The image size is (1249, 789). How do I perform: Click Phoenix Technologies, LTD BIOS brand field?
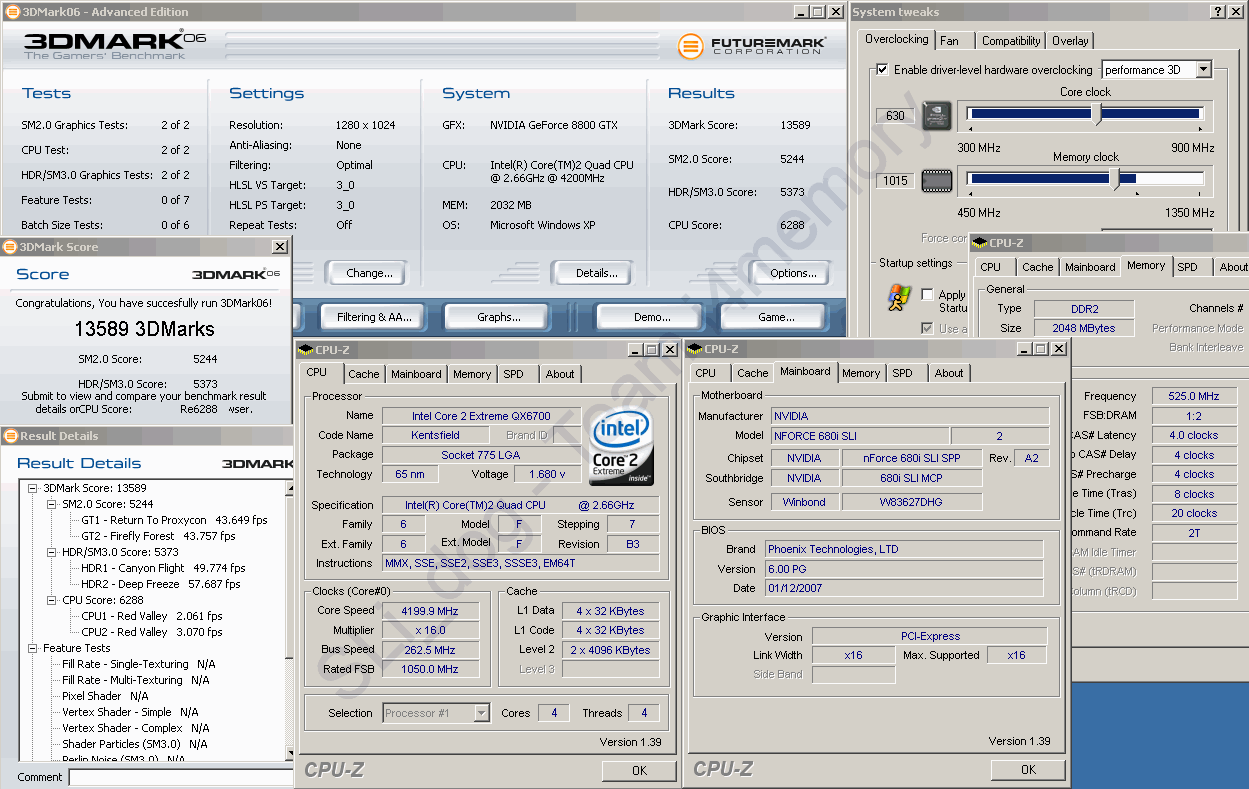point(905,549)
